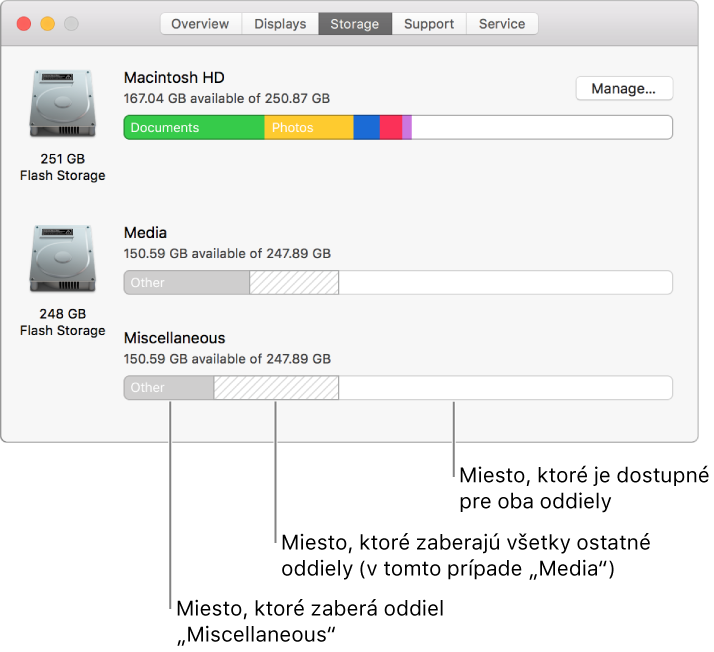This screenshot has width=714, height=652.
Task: Click the Media volume name
Action: click(145, 233)
